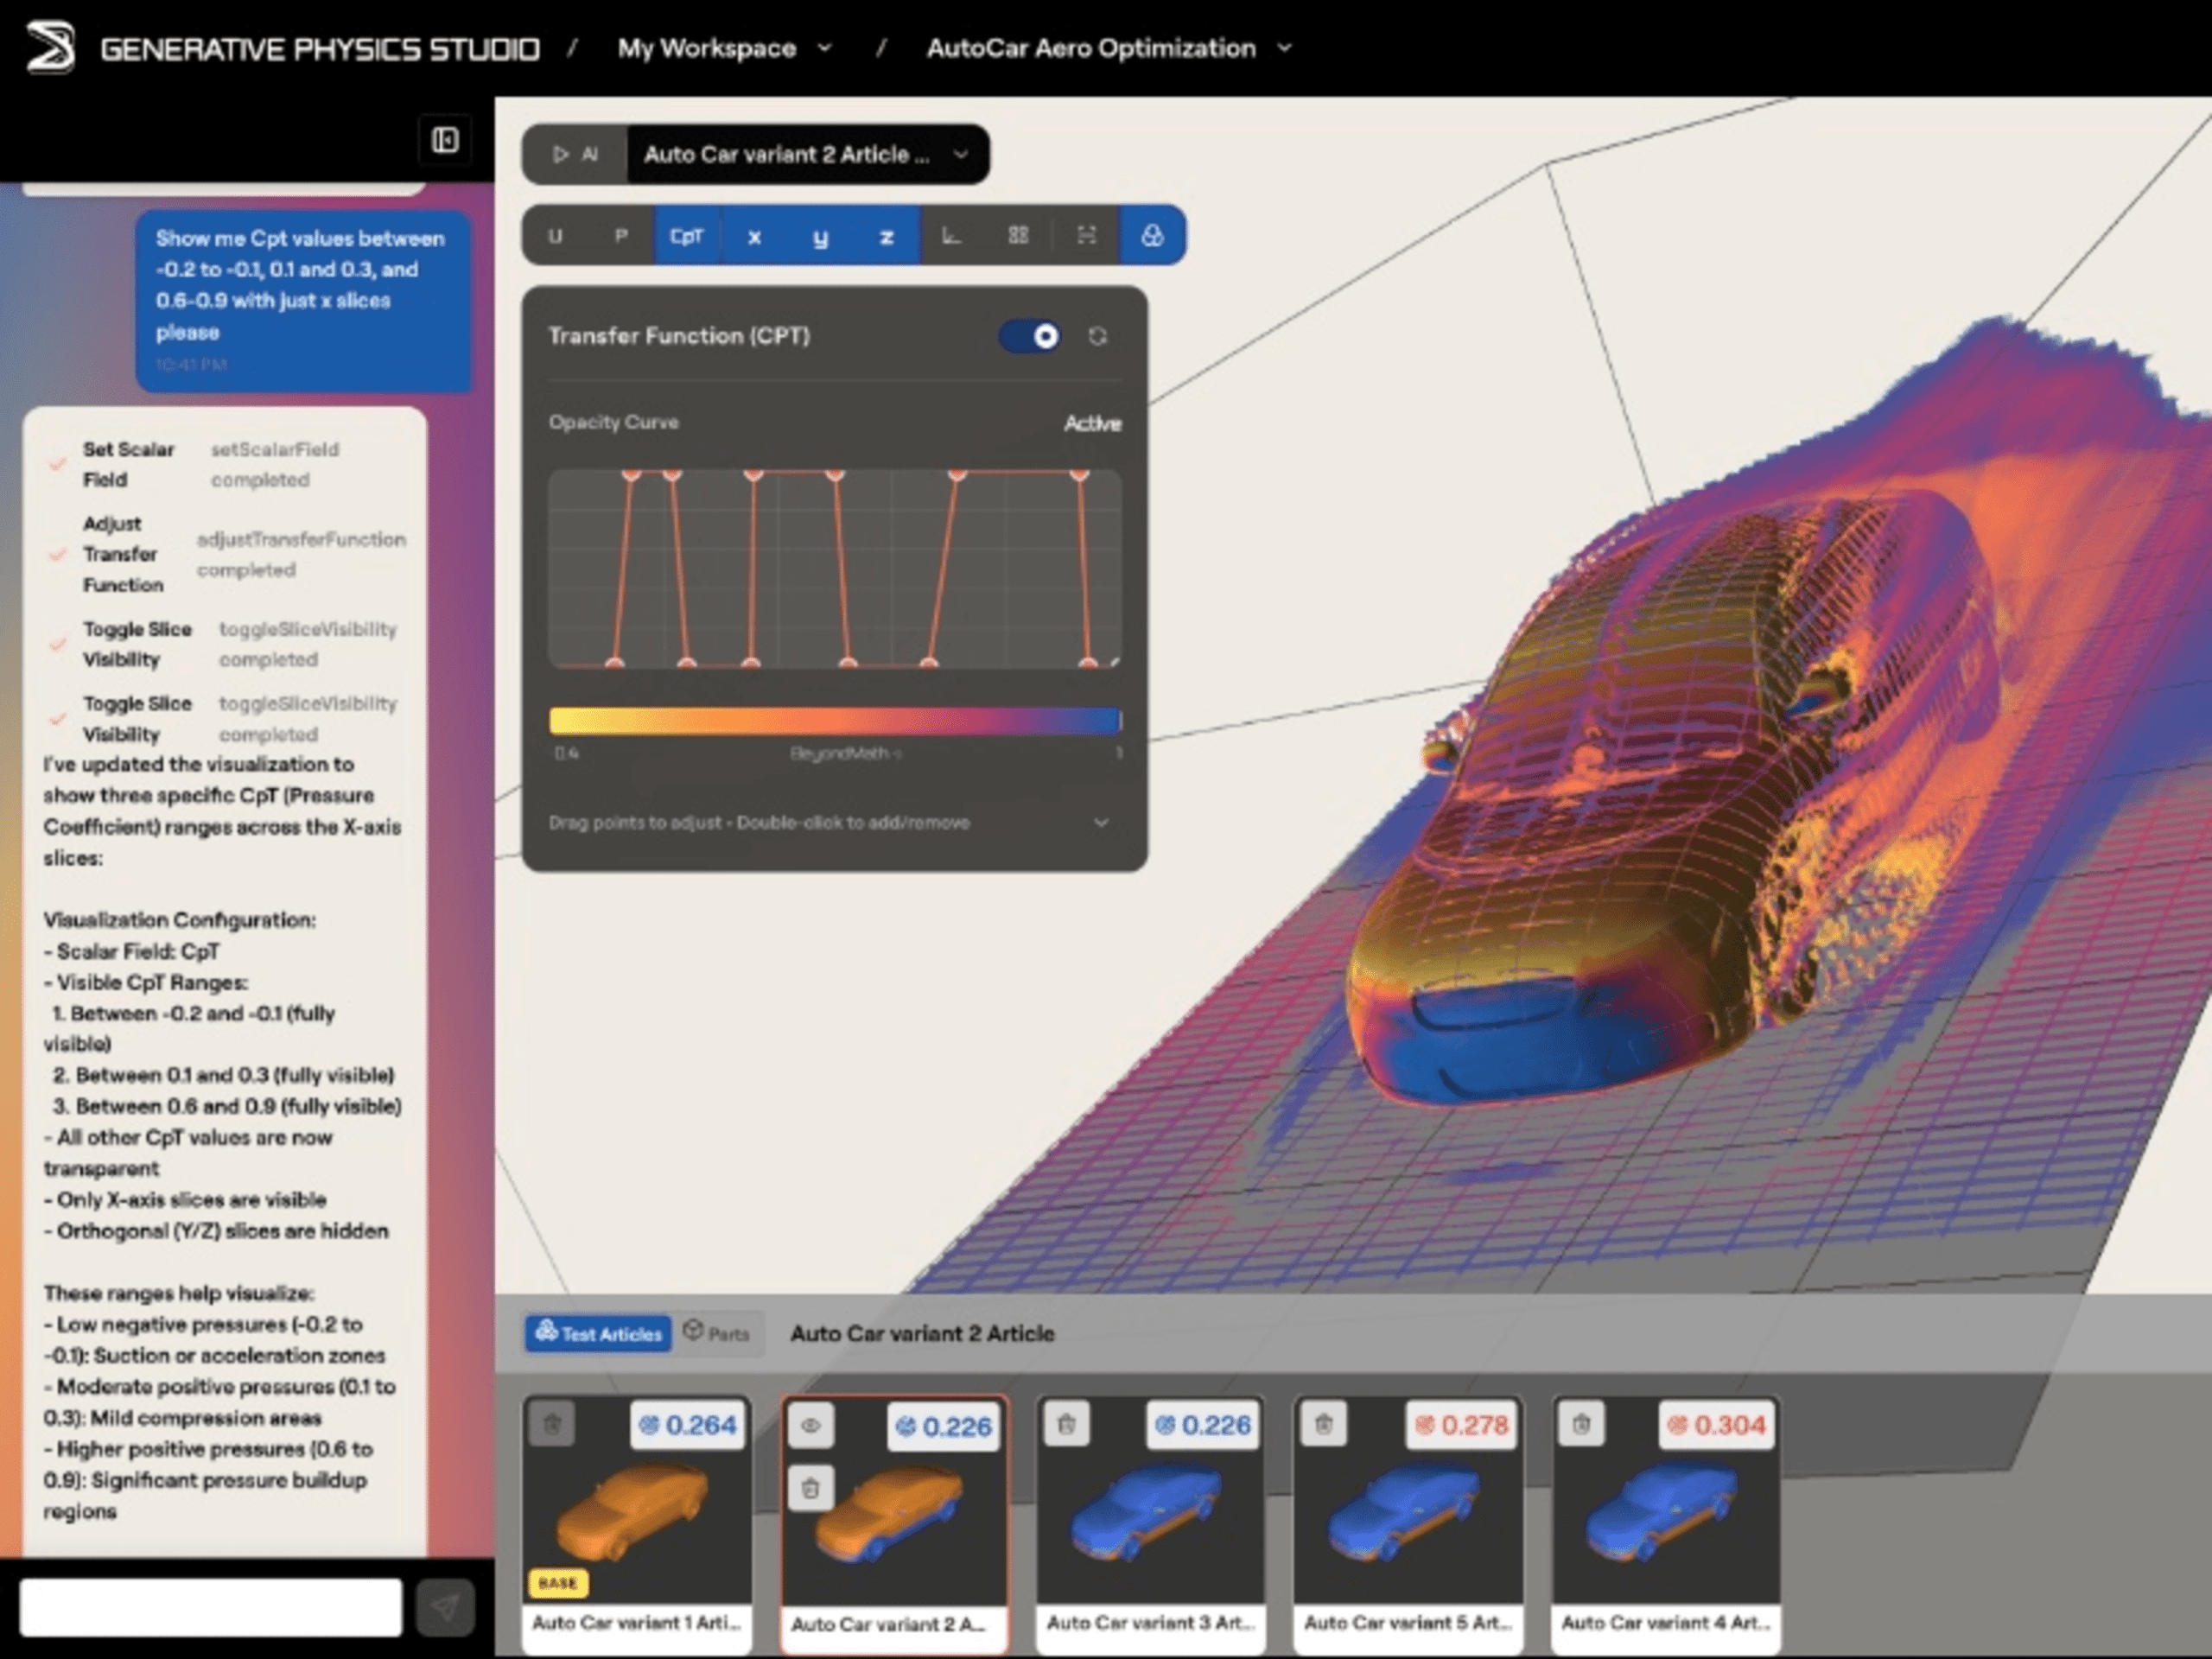Toggle the Y slice visibility icon
The height and width of the screenshot is (1659, 2212).
click(x=820, y=236)
